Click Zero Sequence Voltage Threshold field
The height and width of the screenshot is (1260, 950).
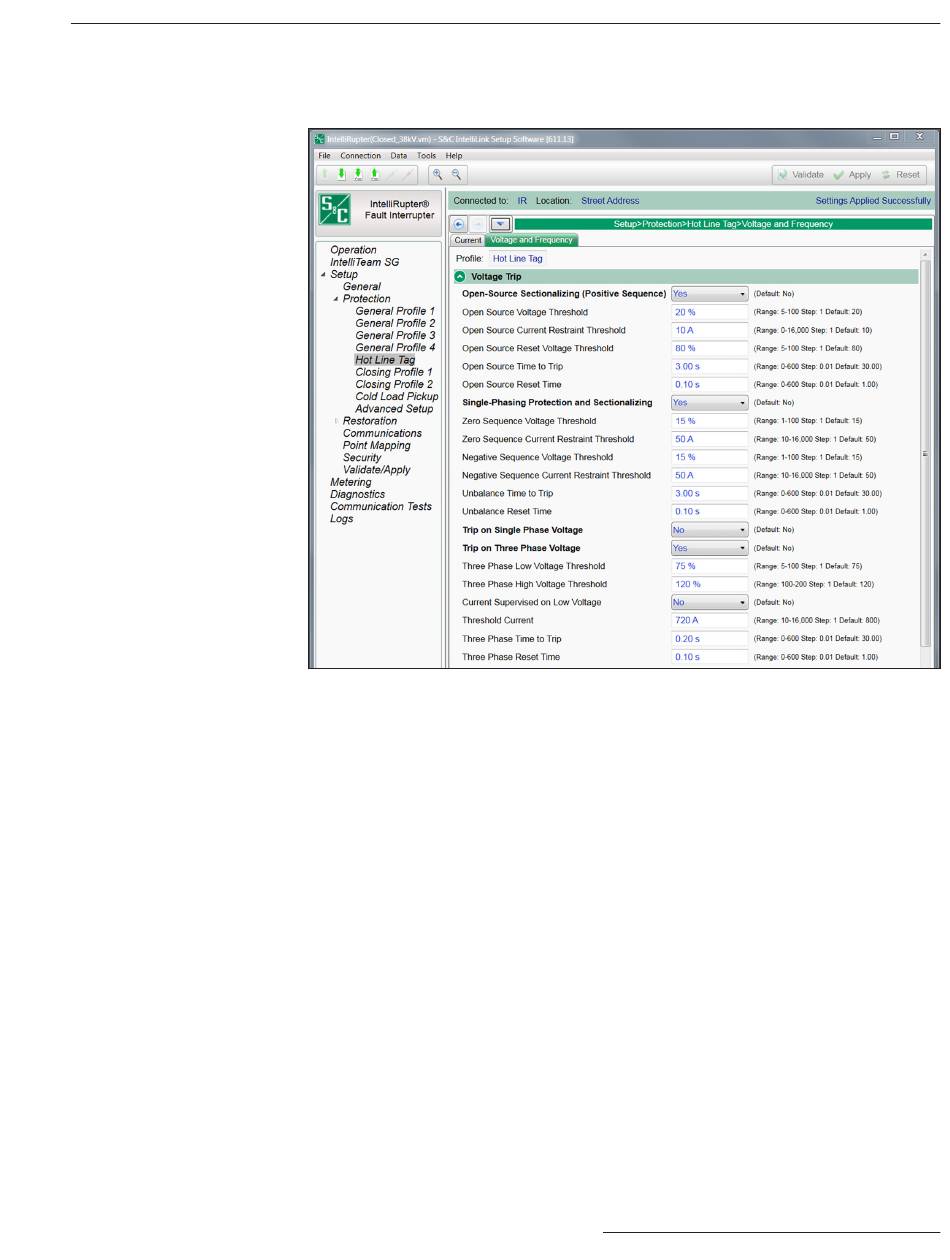[709, 421]
